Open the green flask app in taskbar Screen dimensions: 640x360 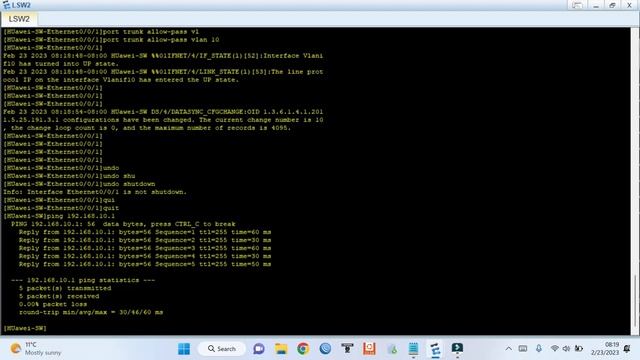392,349
